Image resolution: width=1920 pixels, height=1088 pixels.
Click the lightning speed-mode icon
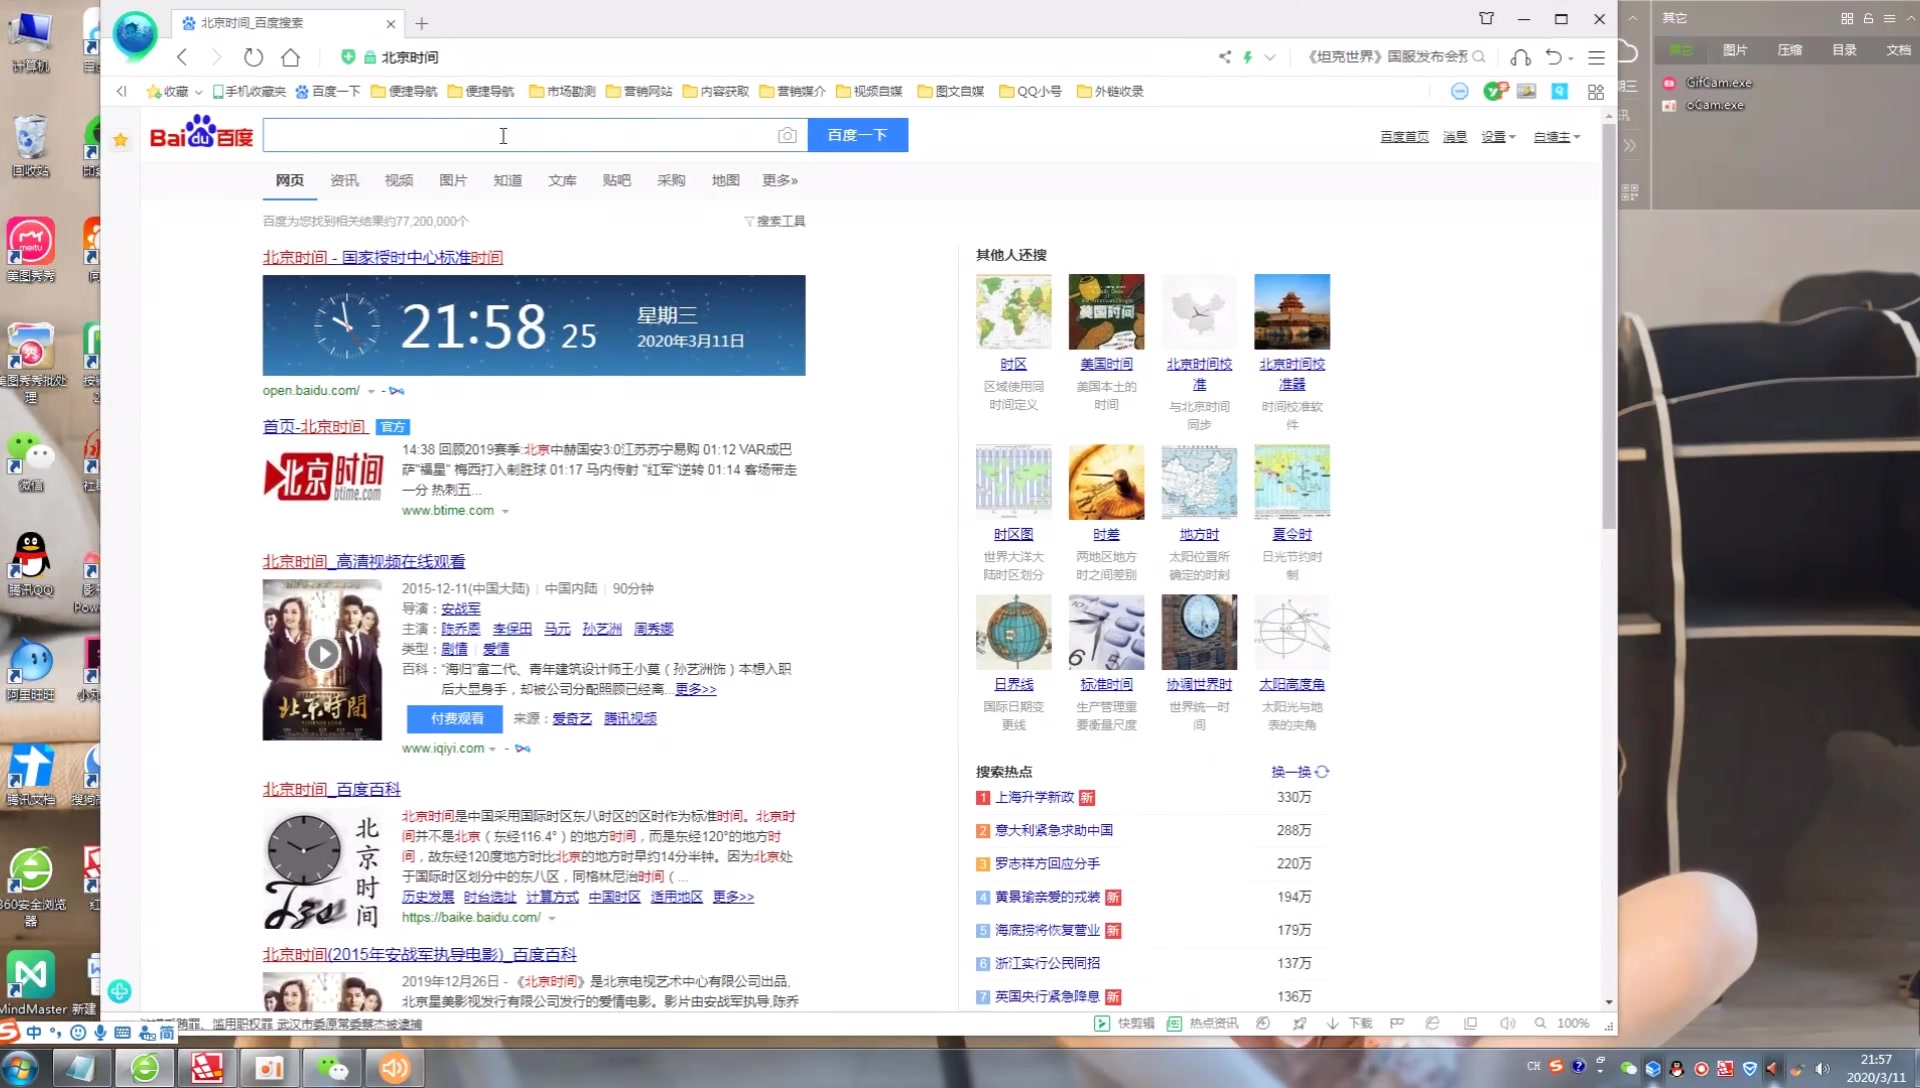tap(1248, 57)
